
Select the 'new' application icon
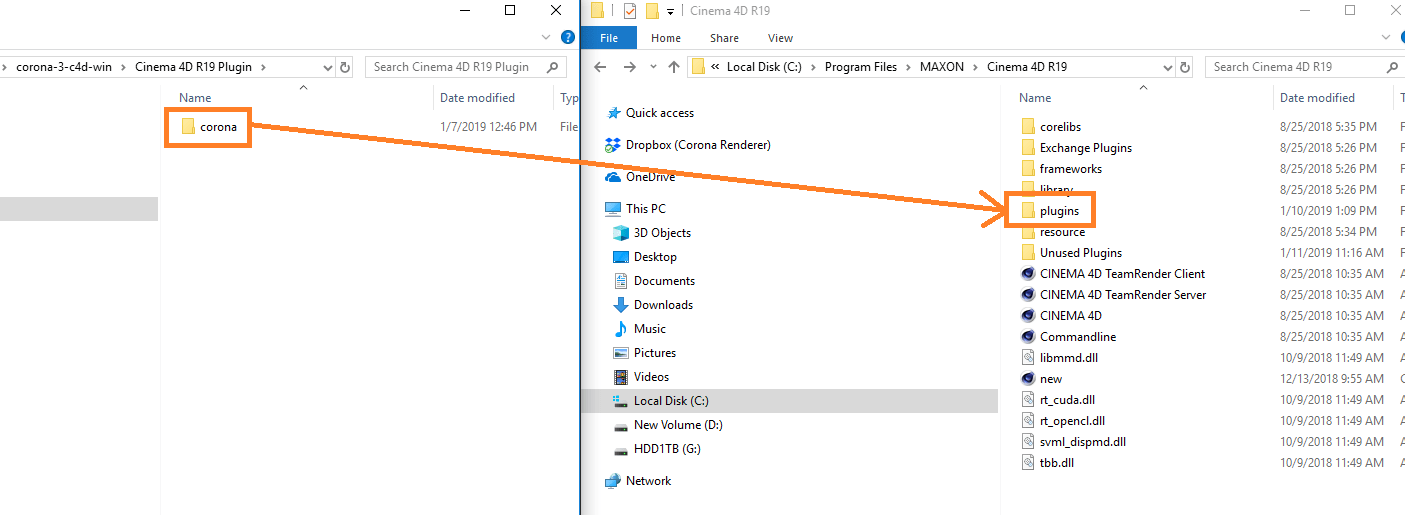pyautogui.click(x=1028, y=379)
